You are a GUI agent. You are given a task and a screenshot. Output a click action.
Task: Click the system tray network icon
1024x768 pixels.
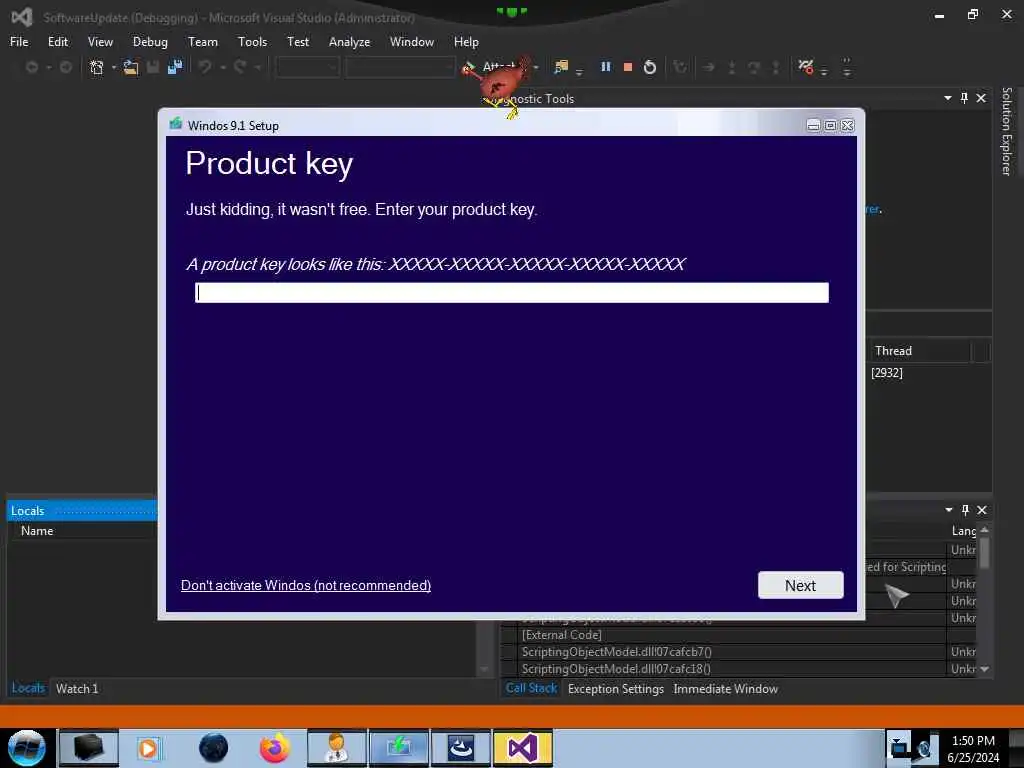tap(899, 746)
